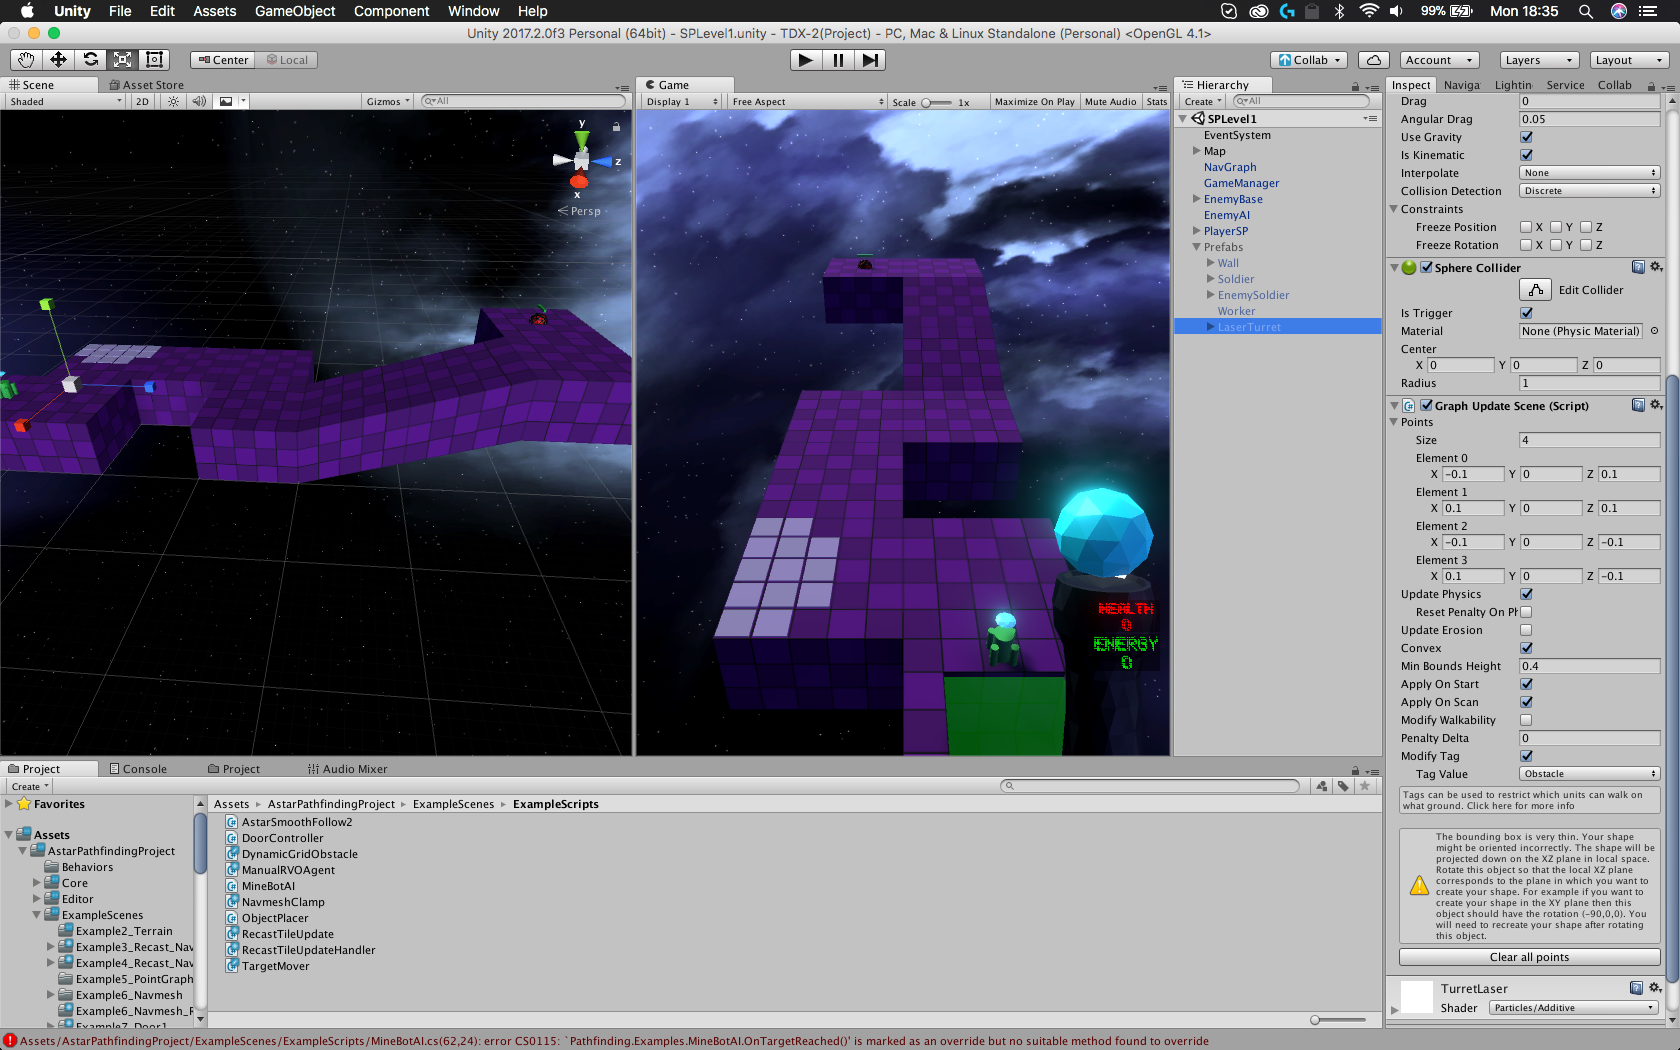Enable the Update Erosion checkbox

(x=1526, y=630)
